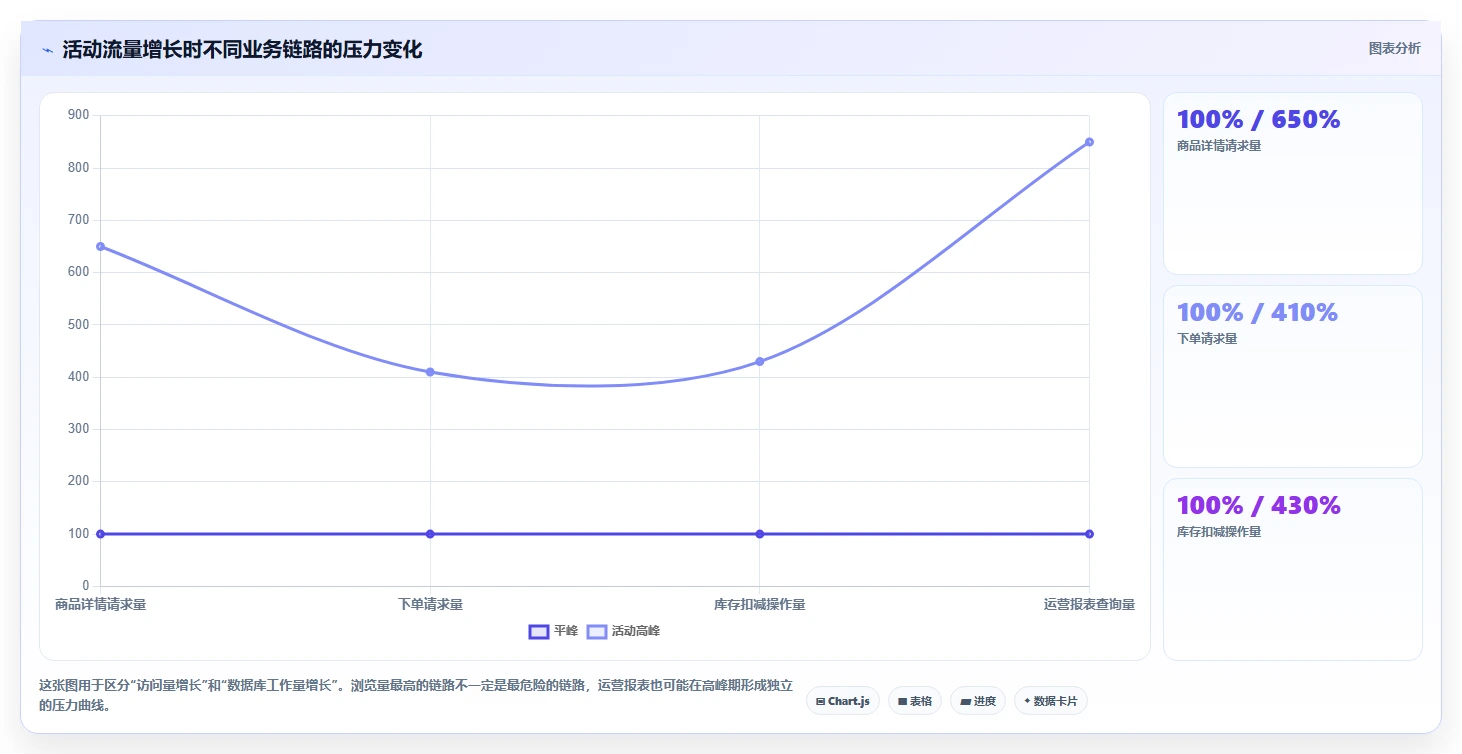Click the 下单请求量 card caption
1462x754 pixels.
tap(1207, 339)
